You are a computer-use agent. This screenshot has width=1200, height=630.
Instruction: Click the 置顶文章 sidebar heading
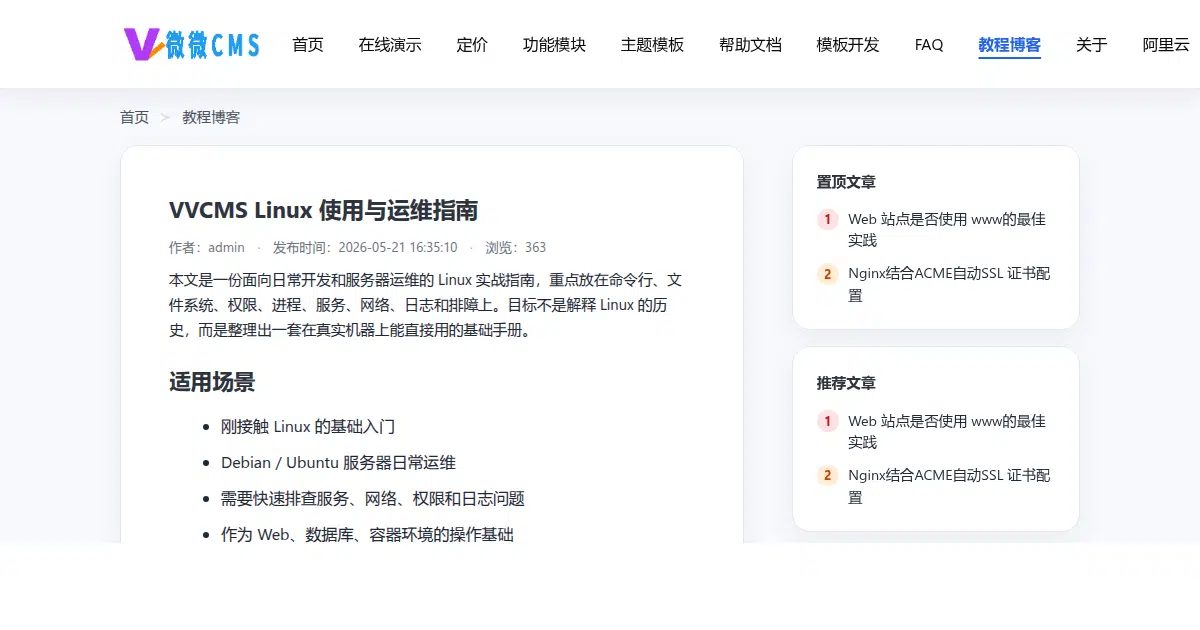tap(846, 182)
